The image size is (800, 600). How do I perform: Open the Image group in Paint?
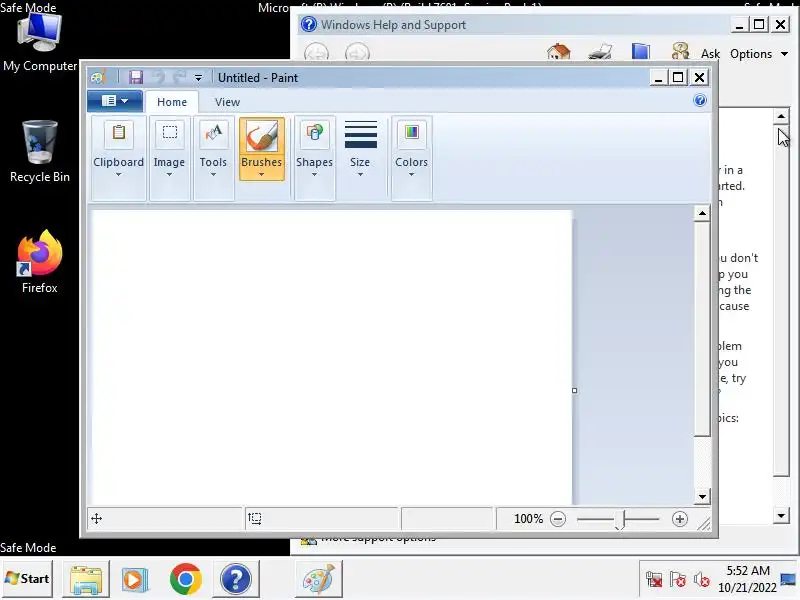click(169, 158)
